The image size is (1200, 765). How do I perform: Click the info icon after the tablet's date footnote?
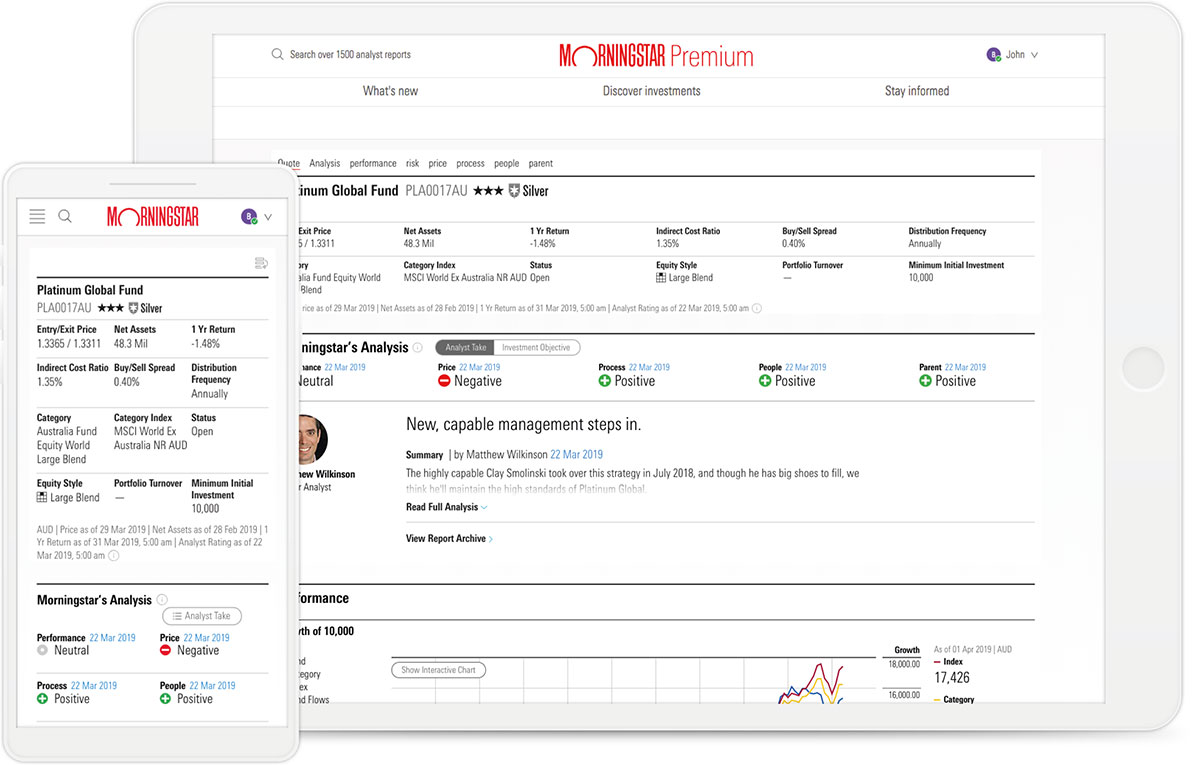(x=757, y=309)
